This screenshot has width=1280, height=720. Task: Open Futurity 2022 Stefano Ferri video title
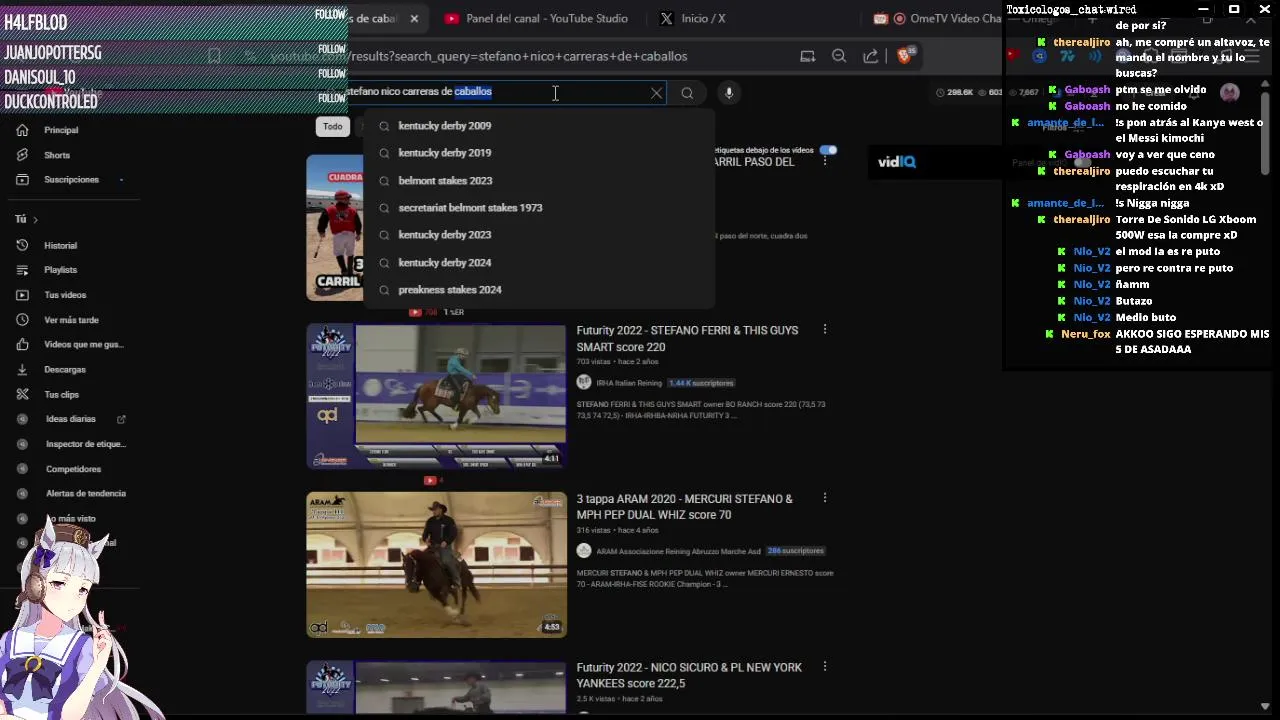(687, 338)
